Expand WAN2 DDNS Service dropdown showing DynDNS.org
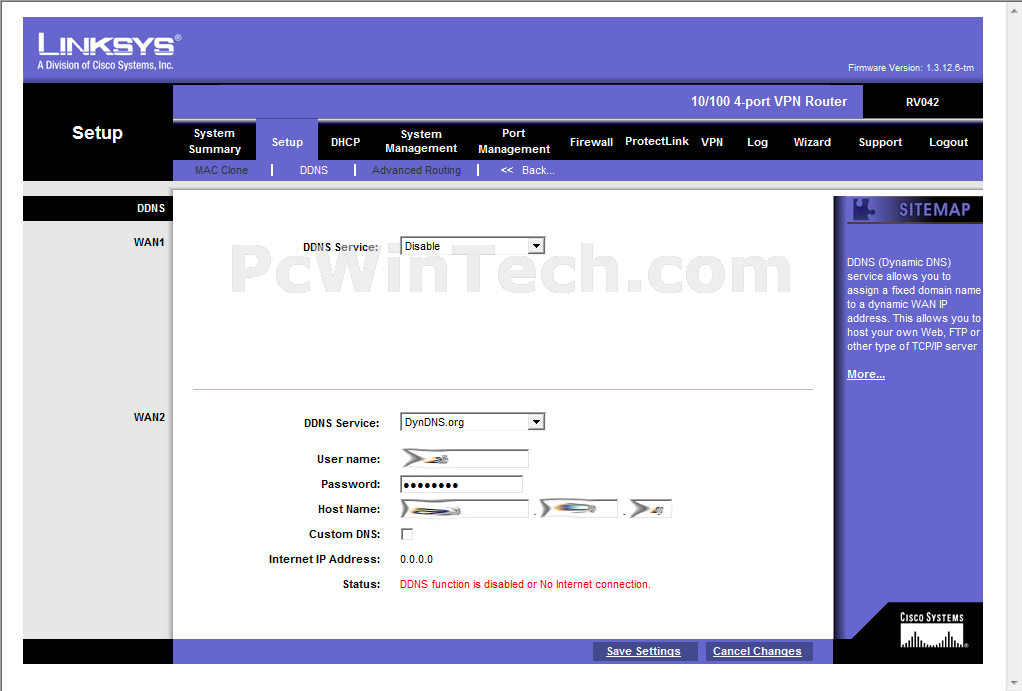Viewport: 1022px width, 691px height. click(473, 422)
